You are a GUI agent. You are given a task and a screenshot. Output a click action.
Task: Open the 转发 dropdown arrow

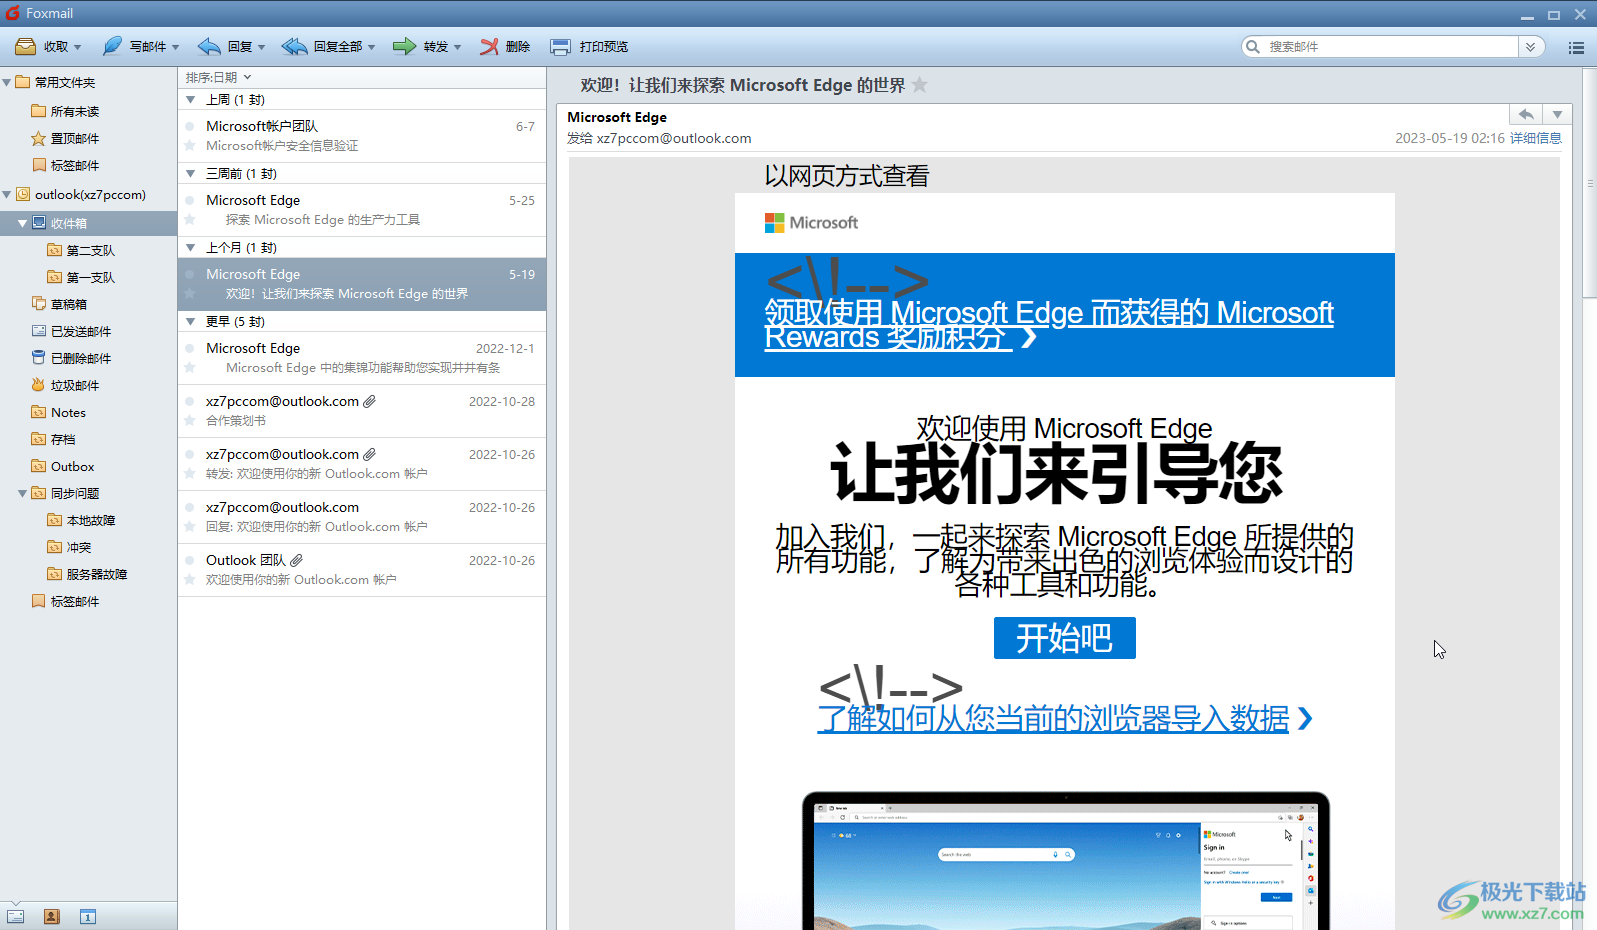coord(457,47)
